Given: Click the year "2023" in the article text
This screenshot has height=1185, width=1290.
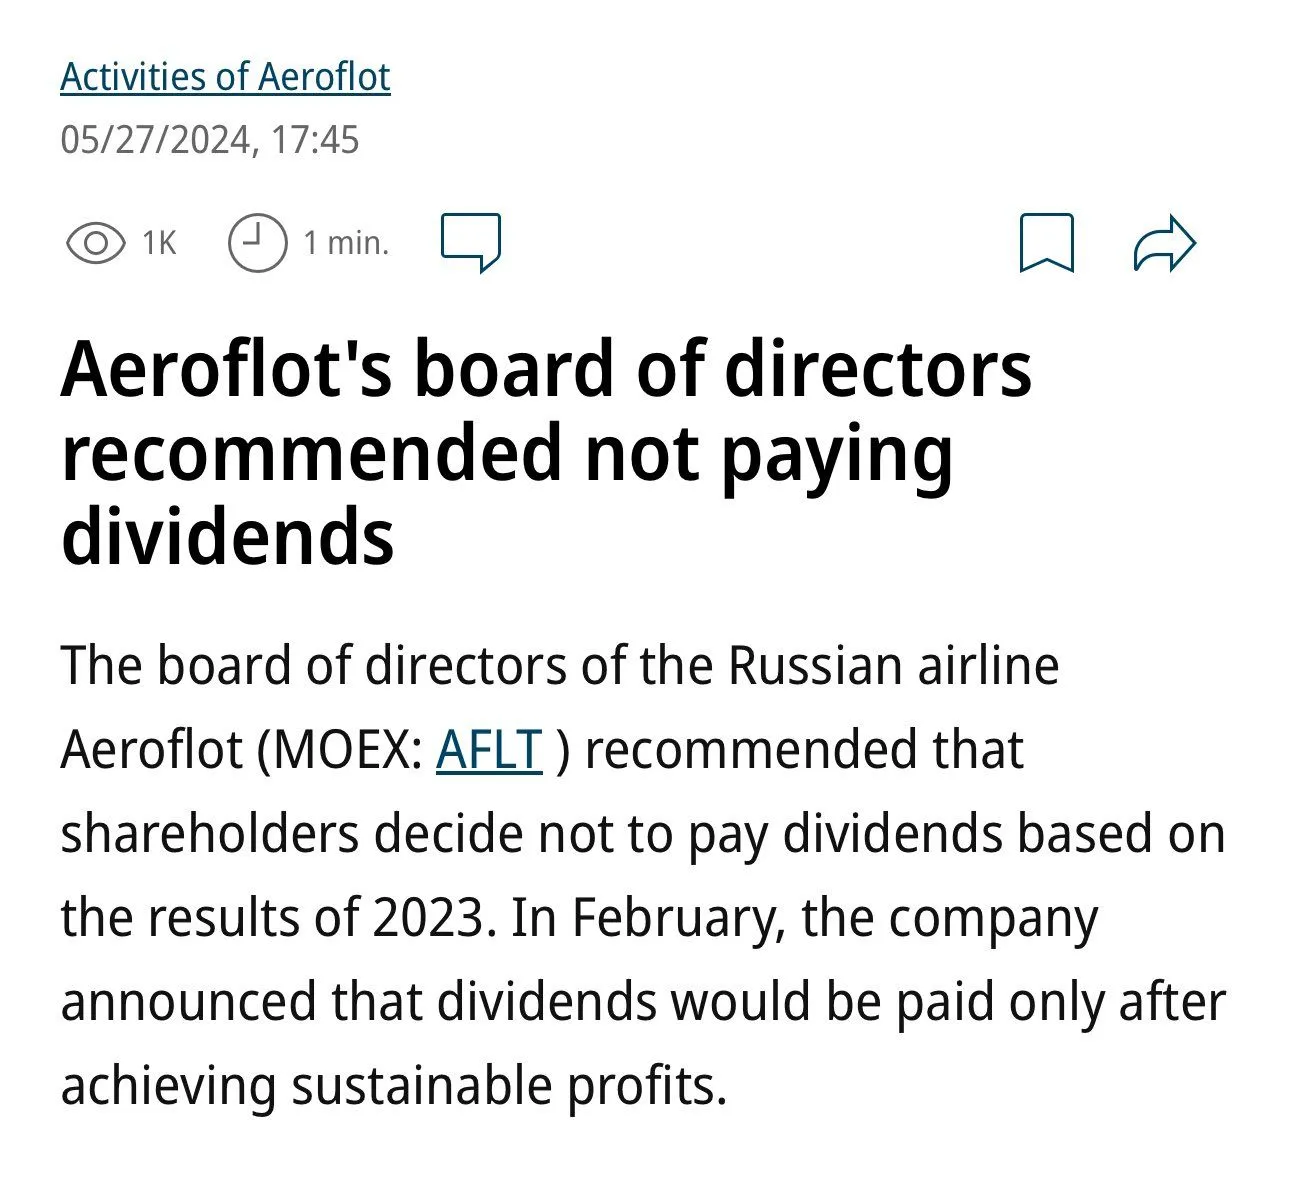Looking at the screenshot, I should coord(428,917).
